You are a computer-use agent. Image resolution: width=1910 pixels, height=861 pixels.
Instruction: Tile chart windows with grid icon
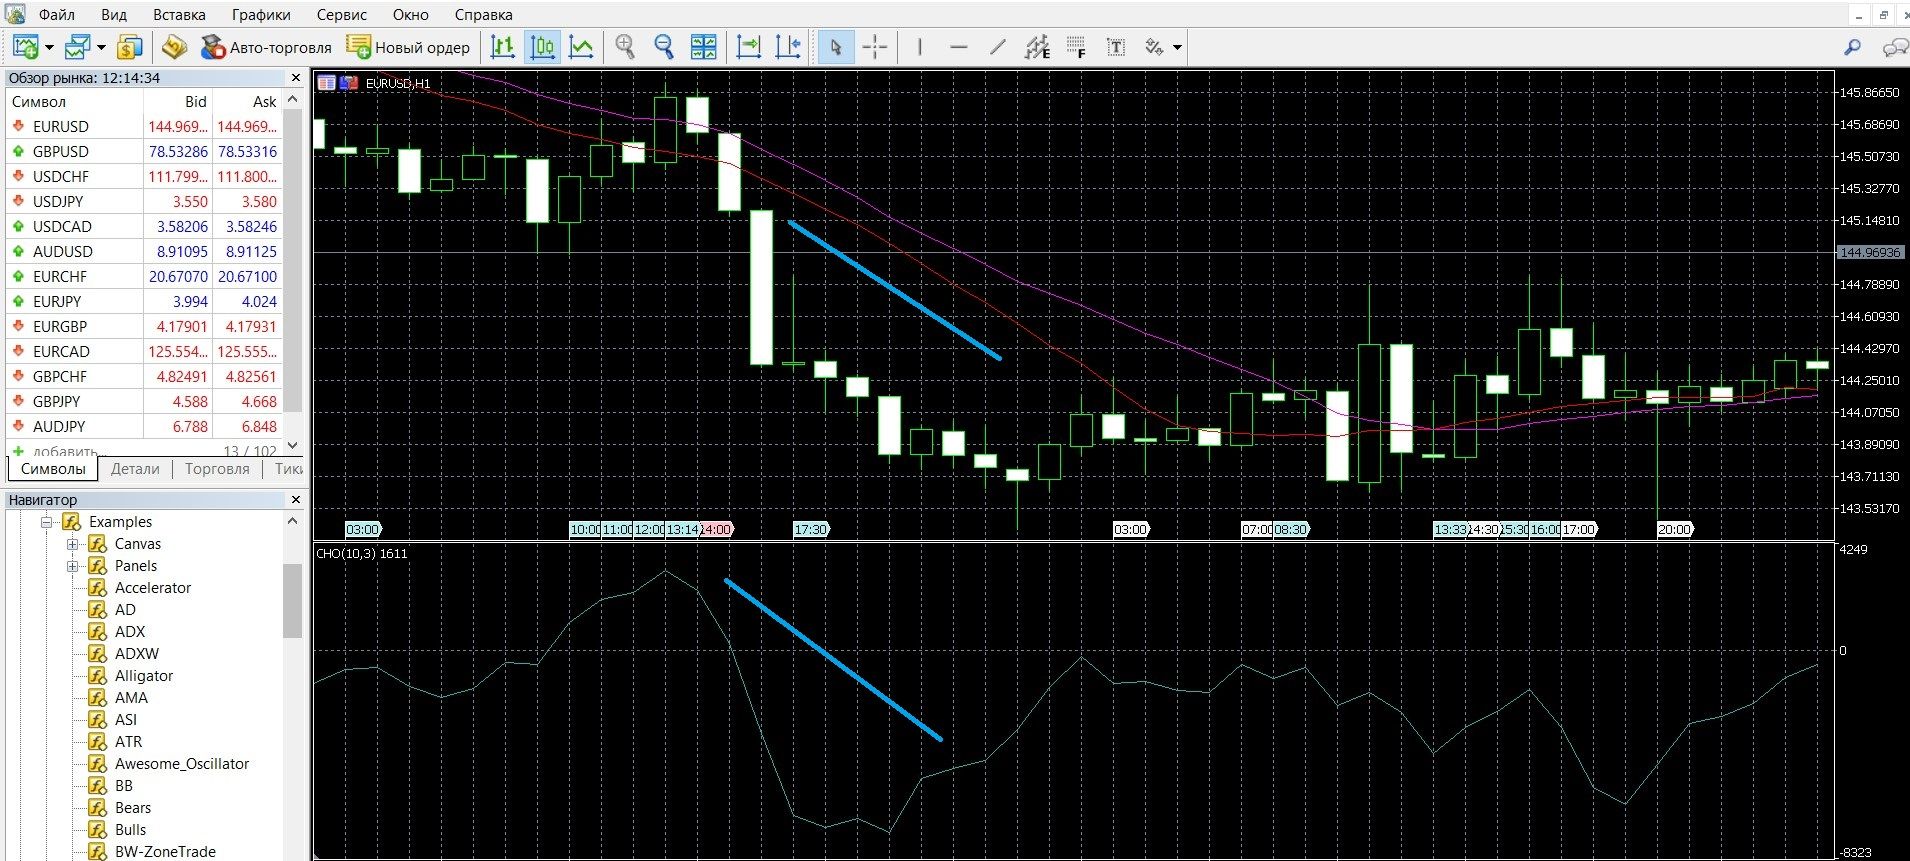point(703,47)
